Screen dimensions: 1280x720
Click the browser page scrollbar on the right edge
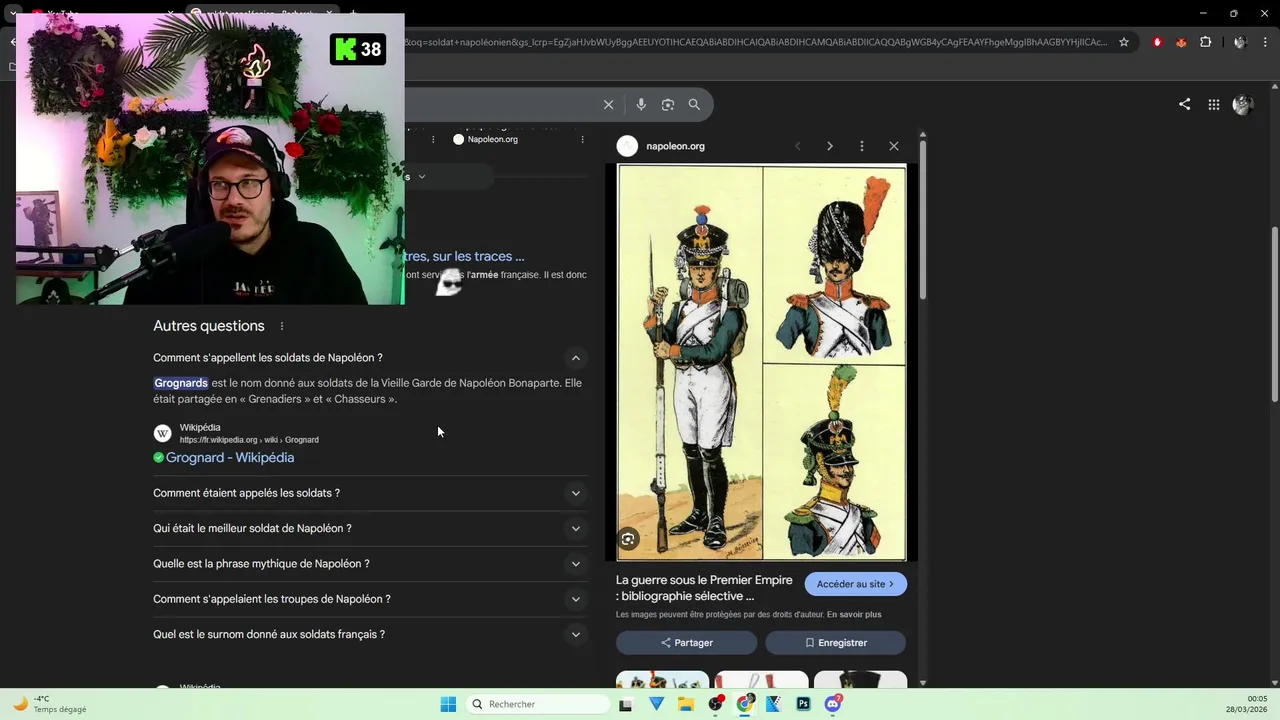pos(1275,315)
